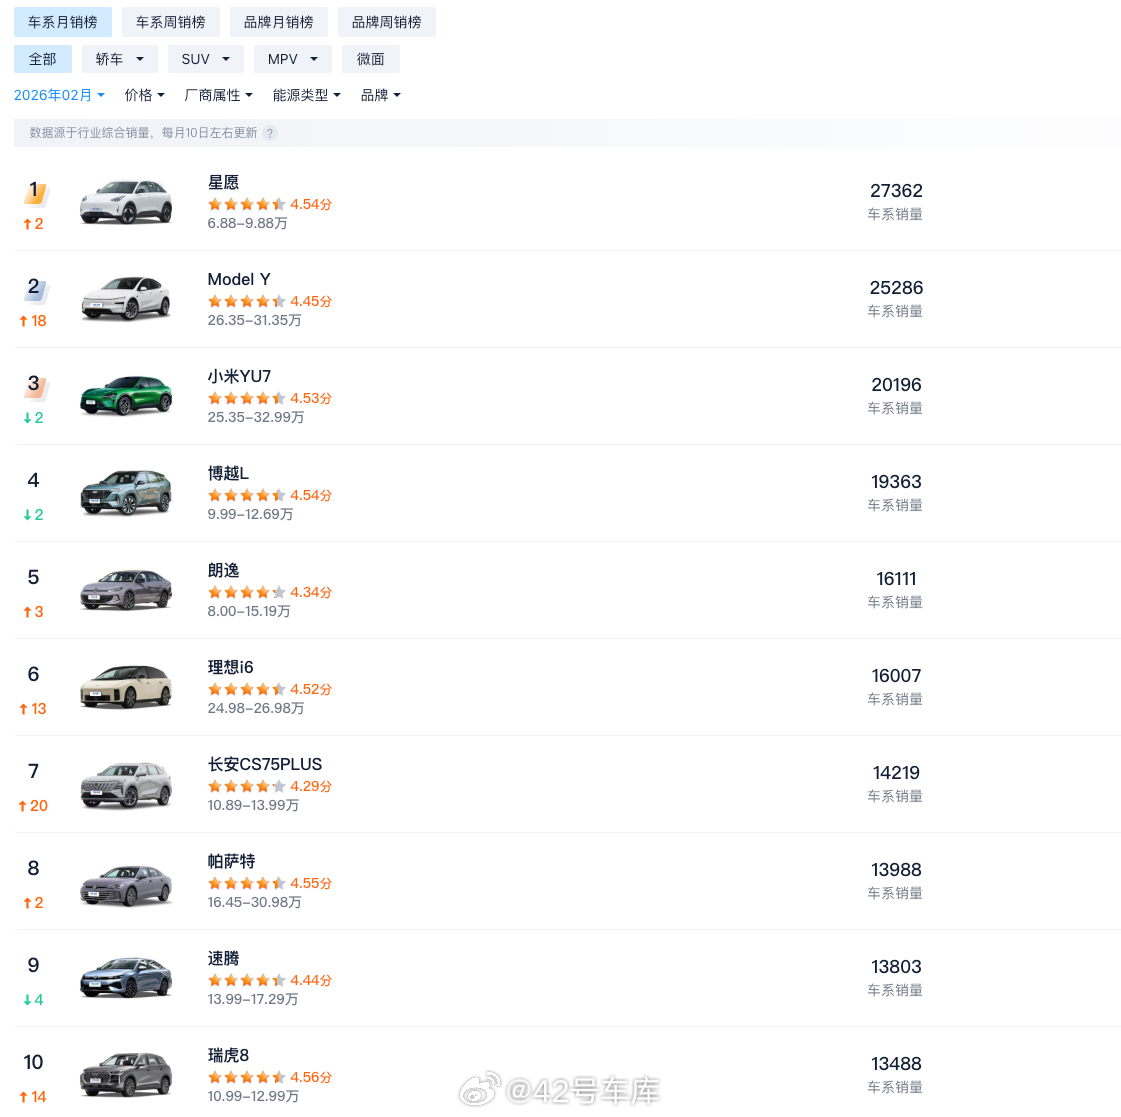Open the 长安CS75PLUS model link

(265, 764)
